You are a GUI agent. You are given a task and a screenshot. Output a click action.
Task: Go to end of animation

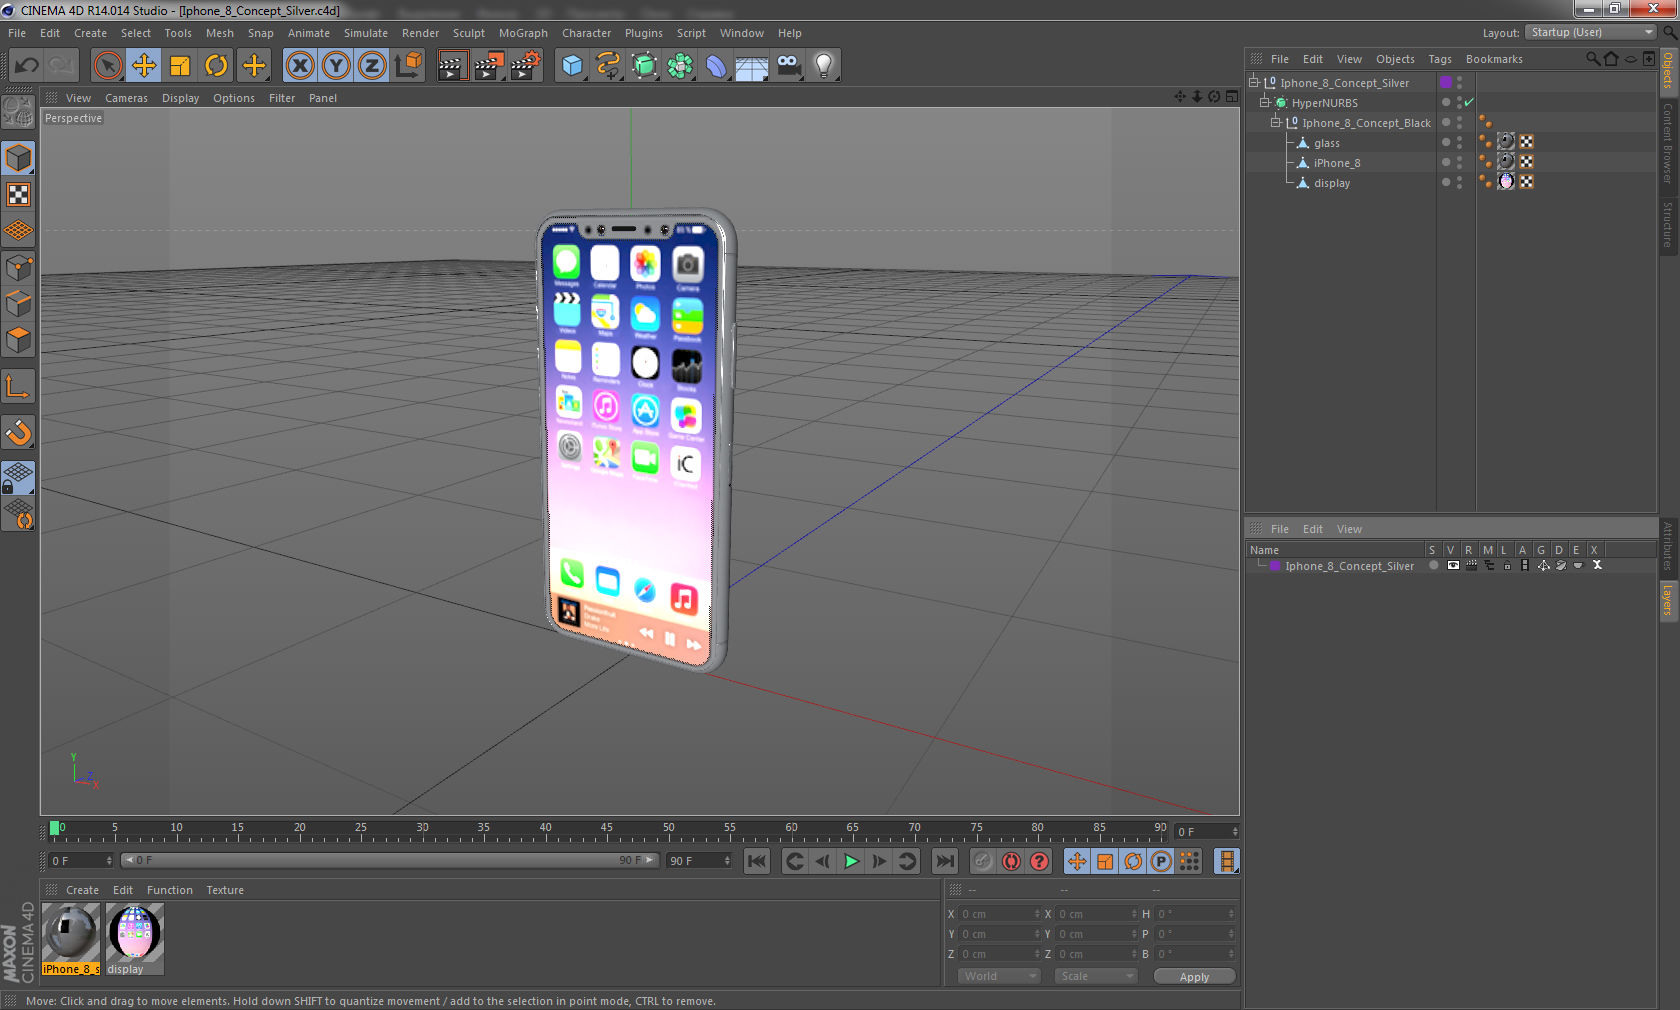(944, 861)
